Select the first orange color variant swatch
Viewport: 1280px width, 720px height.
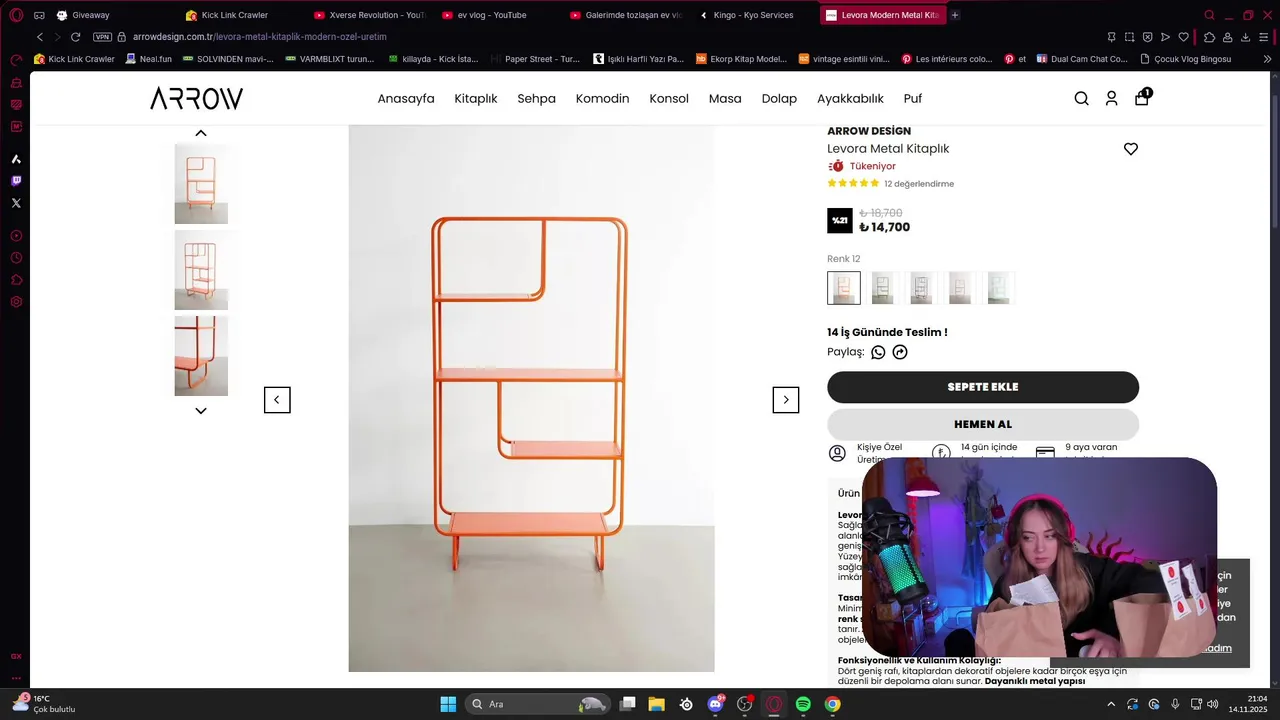click(x=844, y=288)
